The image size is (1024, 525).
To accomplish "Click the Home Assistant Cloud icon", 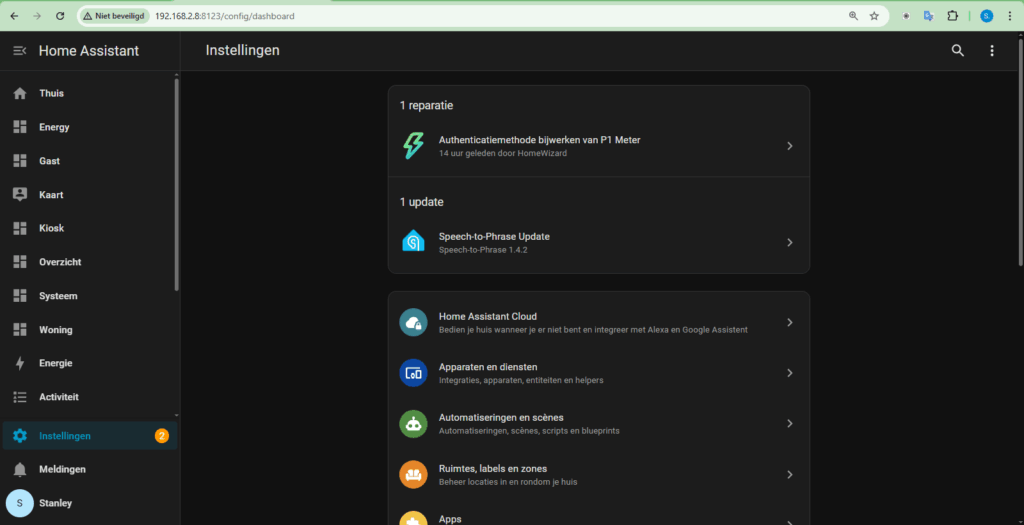I will [x=413, y=322].
